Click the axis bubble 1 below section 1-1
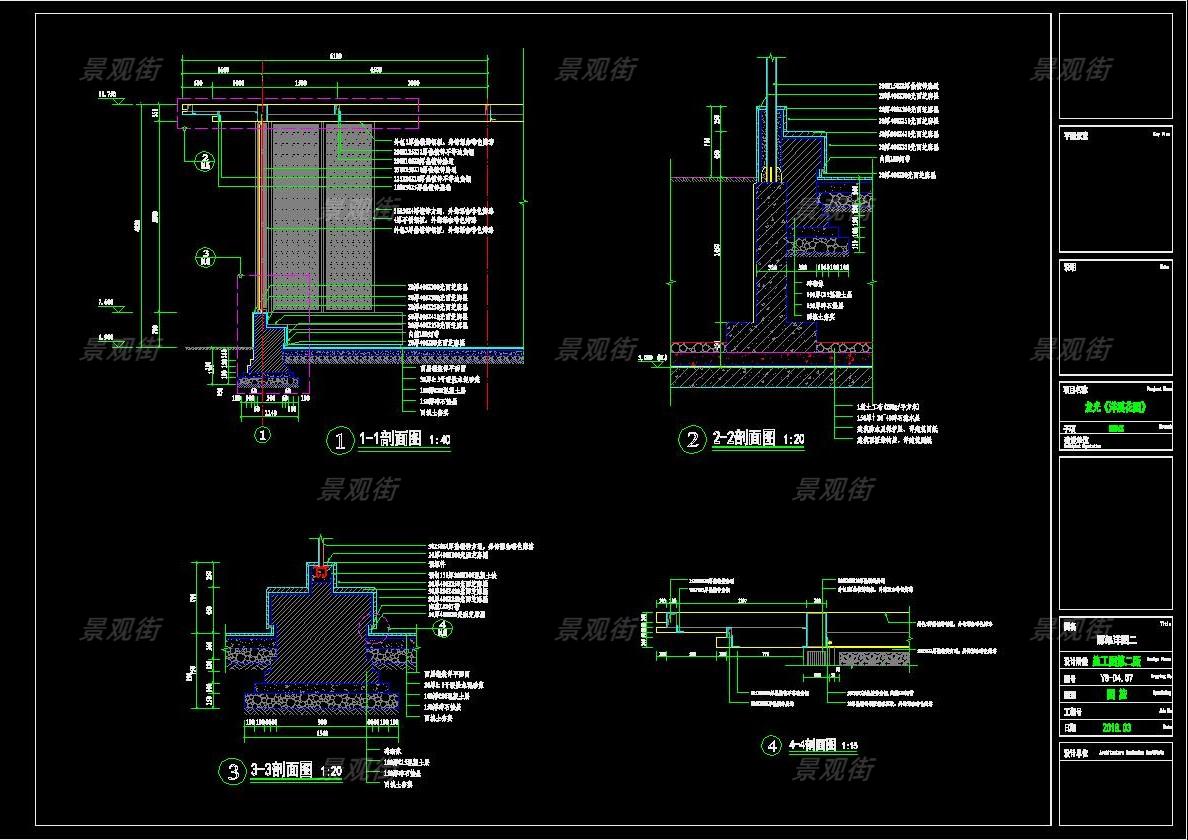Viewport: 1188px width, 840px height. coord(262,435)
